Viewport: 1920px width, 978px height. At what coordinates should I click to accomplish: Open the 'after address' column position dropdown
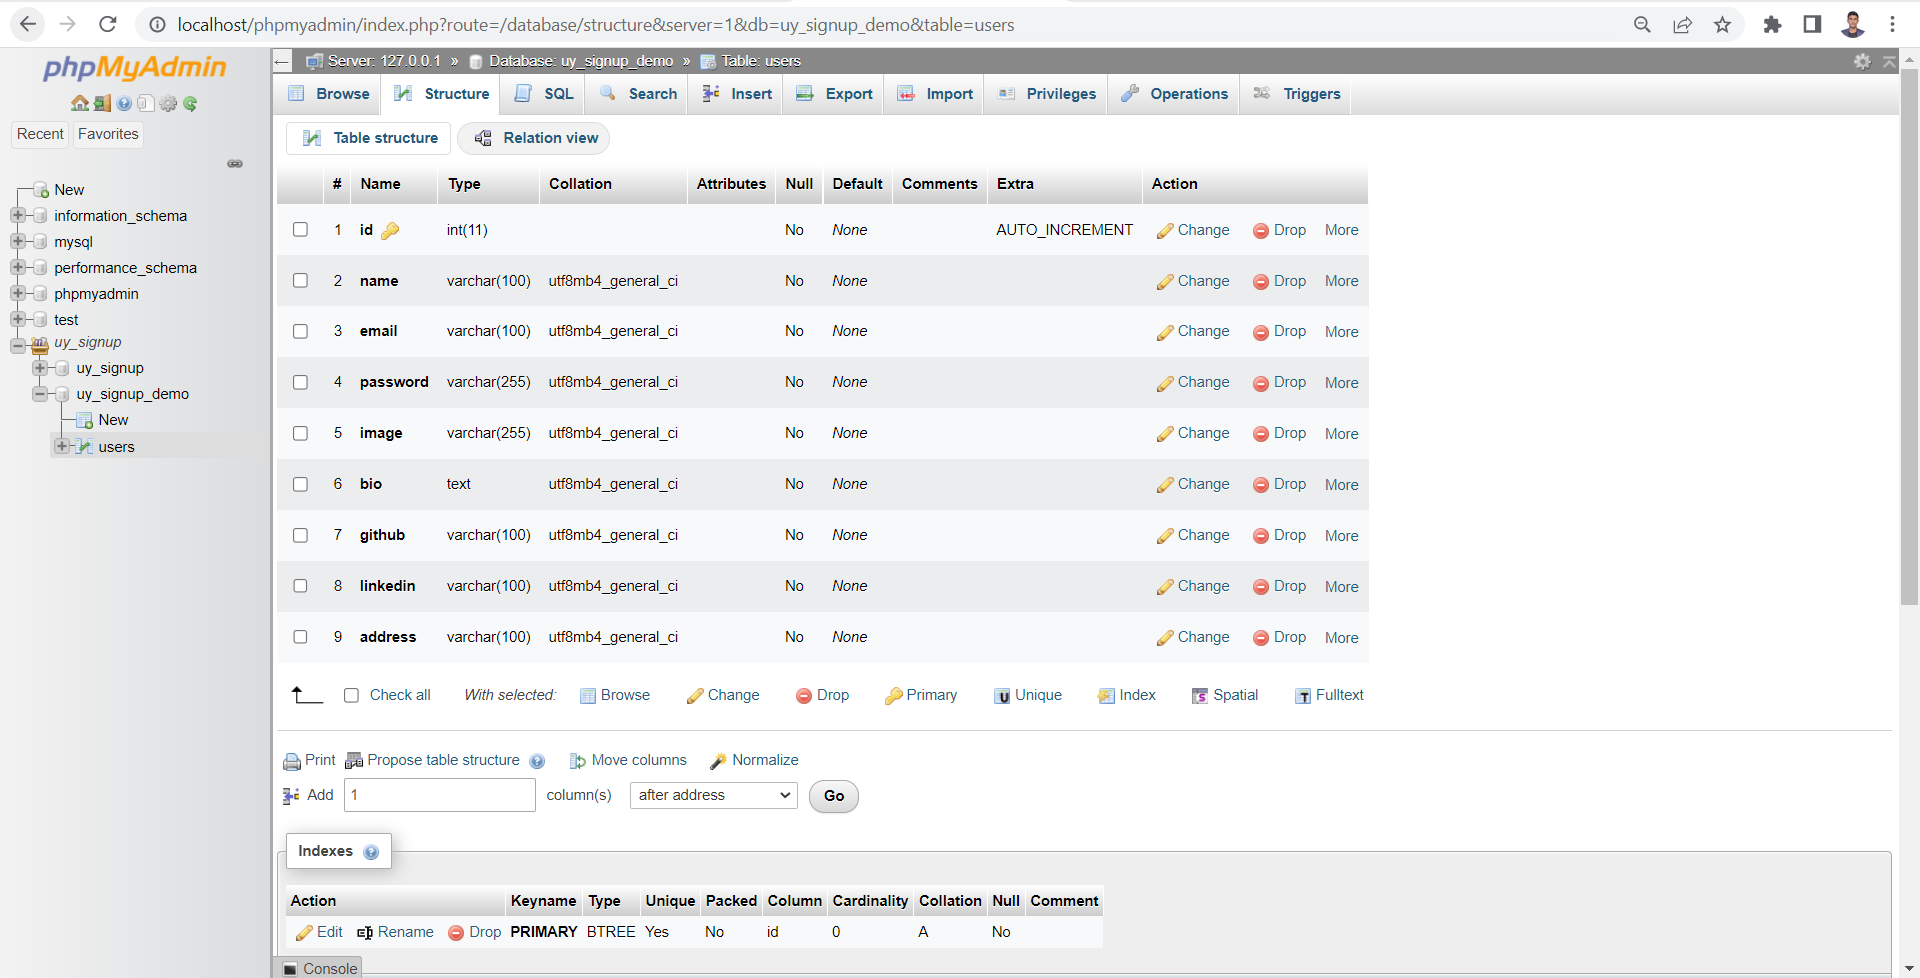click(713, 795)
